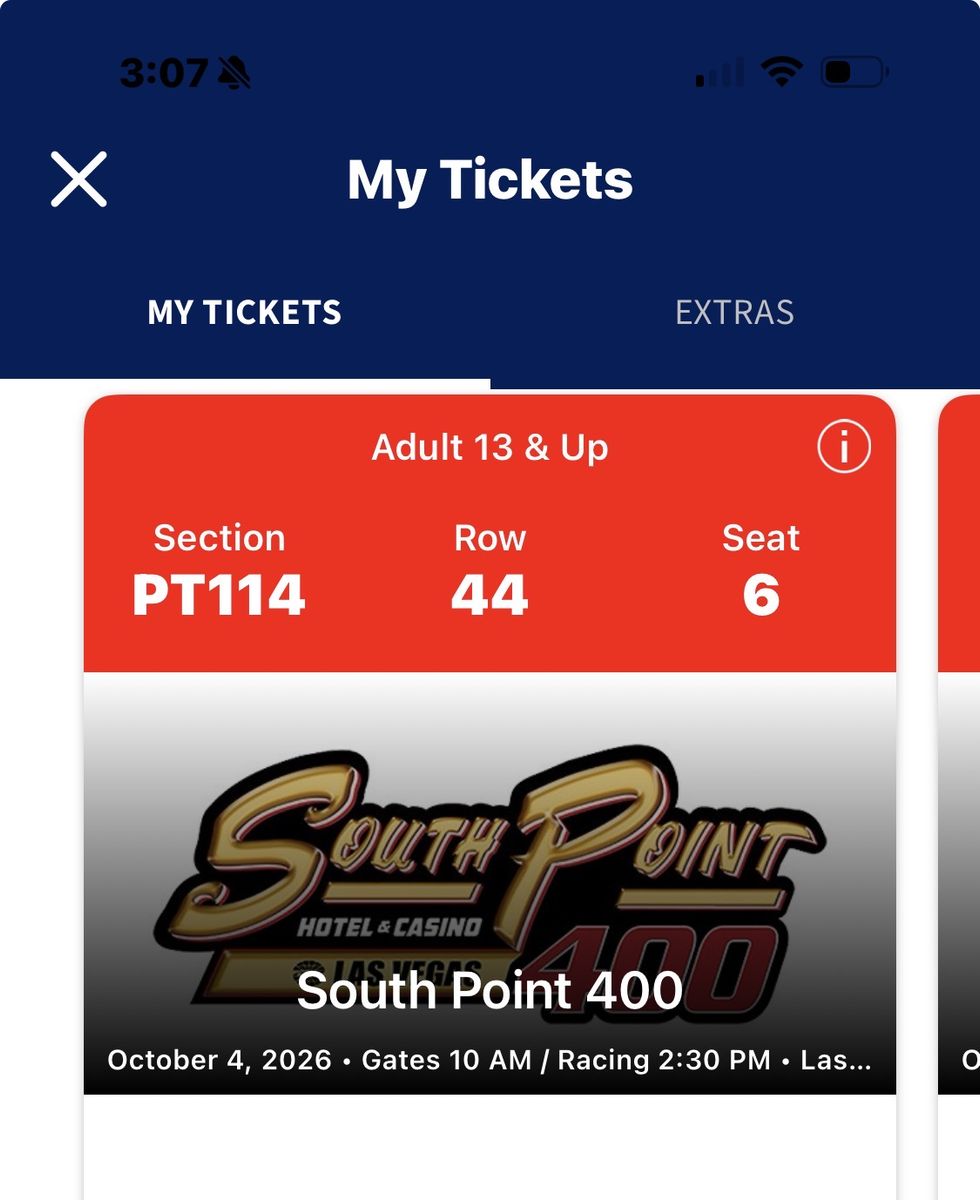Tap the October 4, 2026 event details line
The width and height of the screenshot is (980, 1200).
click(x=490, y=1060)
